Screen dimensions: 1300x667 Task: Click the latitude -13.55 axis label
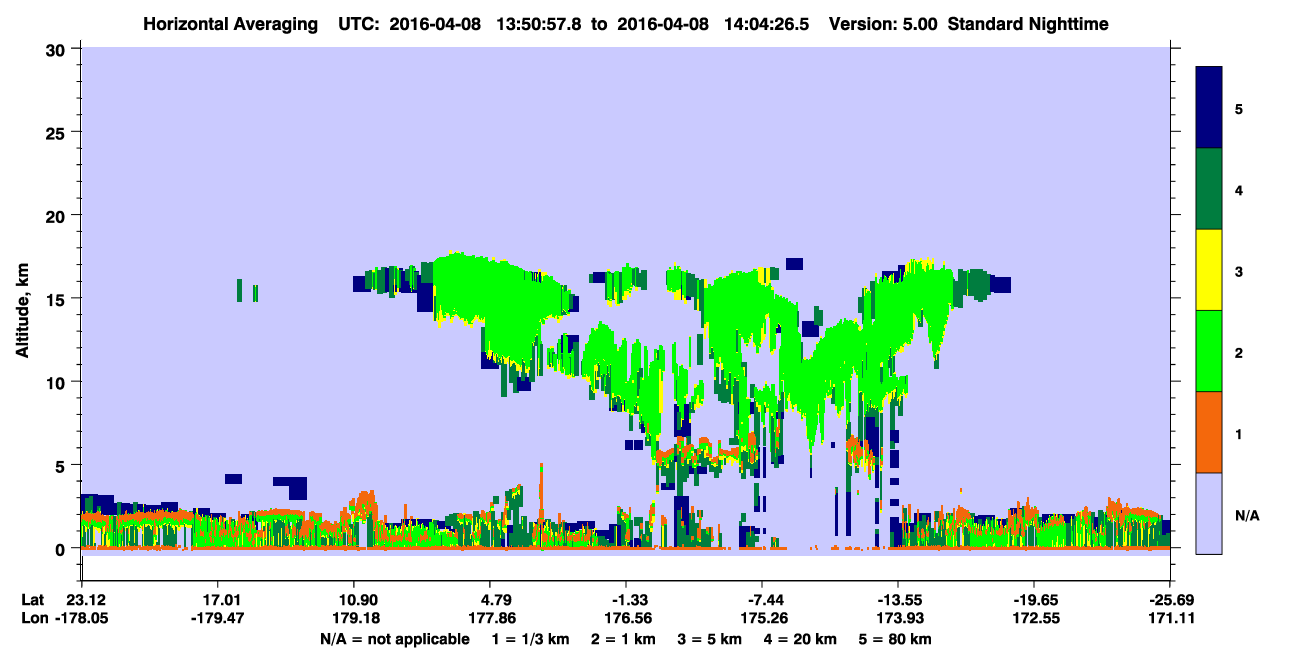898,600
